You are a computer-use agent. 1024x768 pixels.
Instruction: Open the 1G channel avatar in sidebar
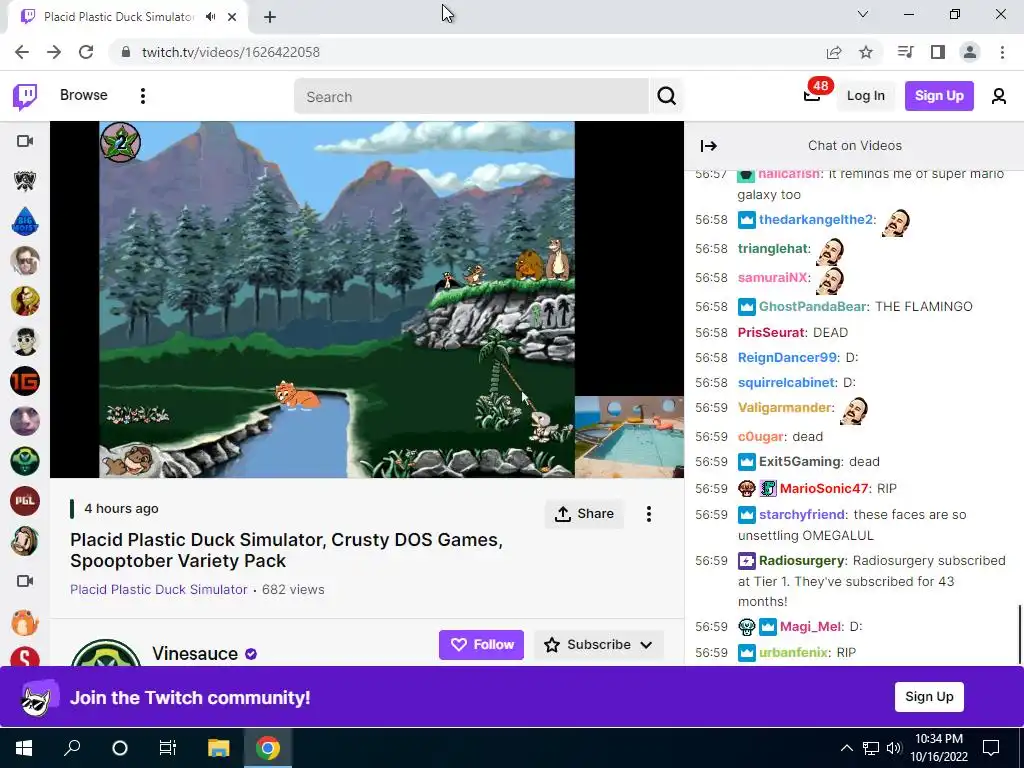pyautogui.click(x=25, y=381)
